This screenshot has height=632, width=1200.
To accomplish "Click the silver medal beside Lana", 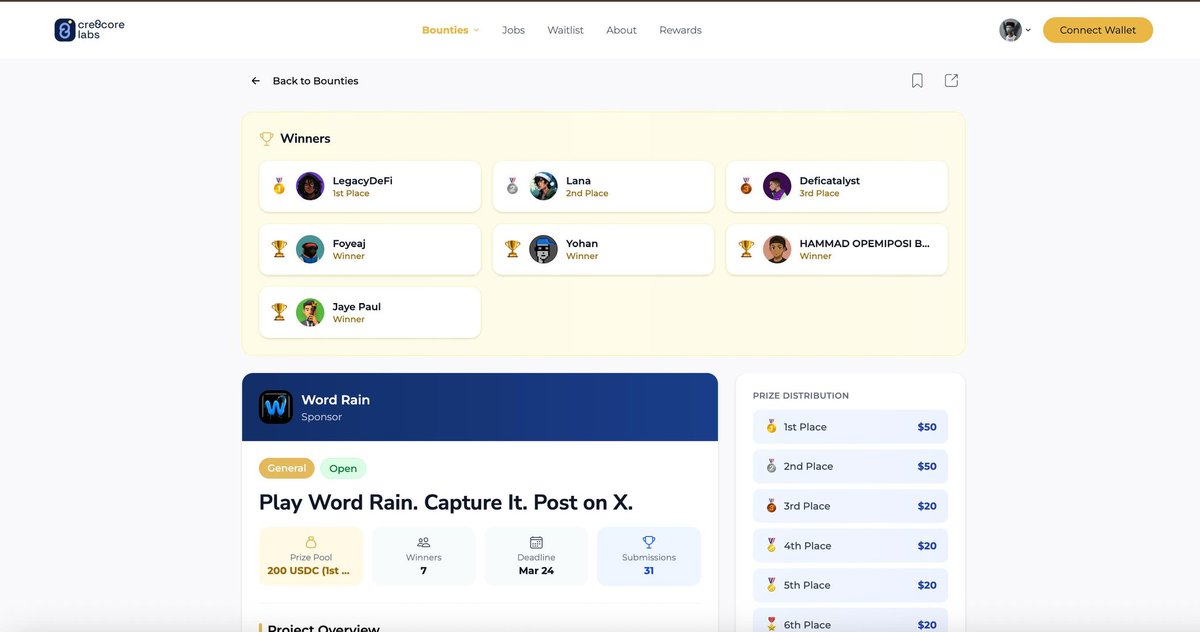I will tap(512, 186).
